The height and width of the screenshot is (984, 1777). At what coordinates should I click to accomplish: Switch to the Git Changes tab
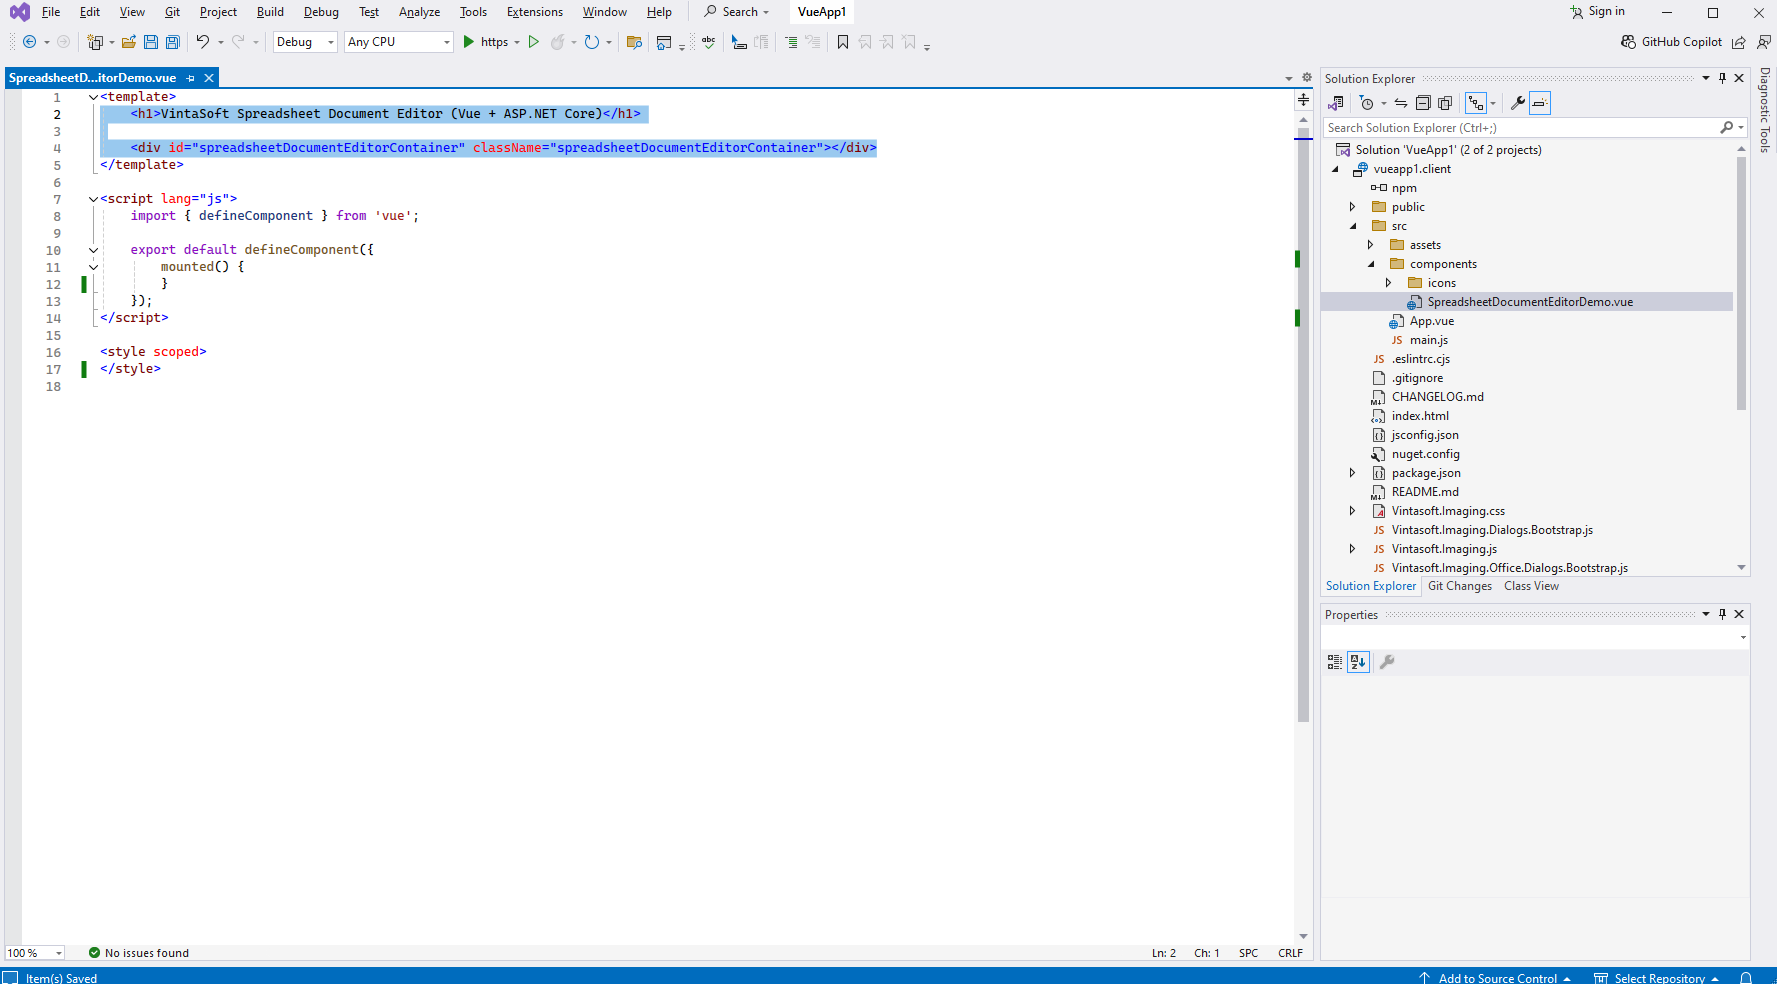(1459, 586)
